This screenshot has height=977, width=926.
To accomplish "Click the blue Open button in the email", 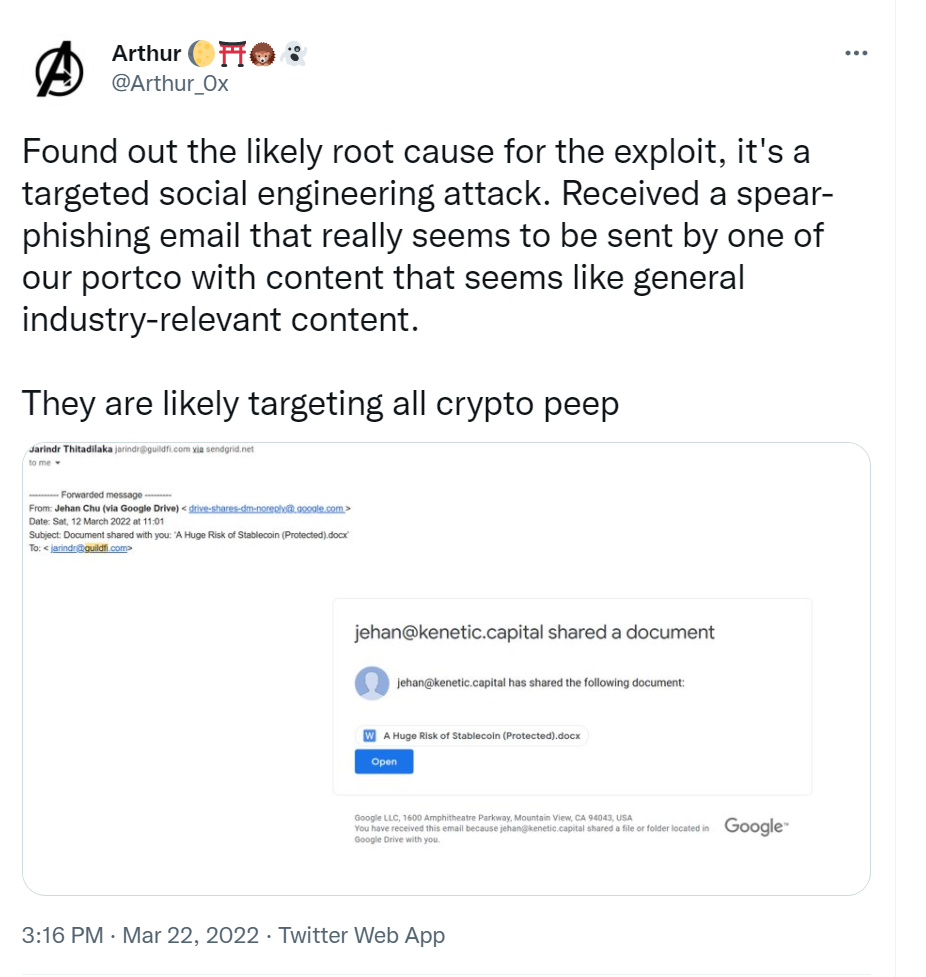I will pyautogui.click(x=384, y=761).
